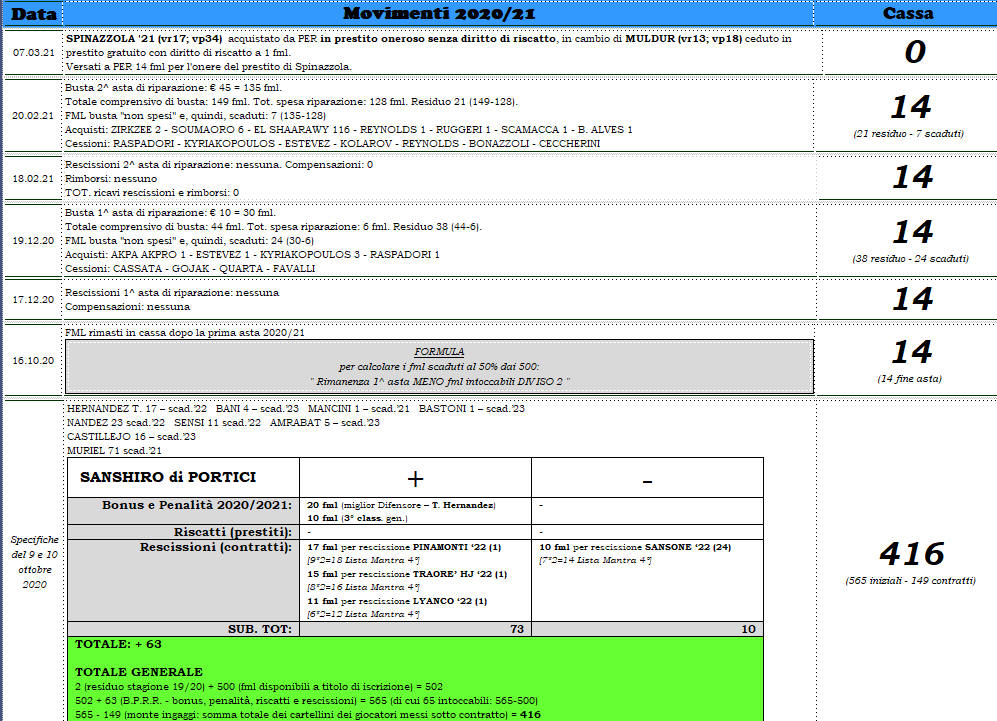Select the "Specifiche del 9 e 10 ottobre 2020" cell

(34, 562)
